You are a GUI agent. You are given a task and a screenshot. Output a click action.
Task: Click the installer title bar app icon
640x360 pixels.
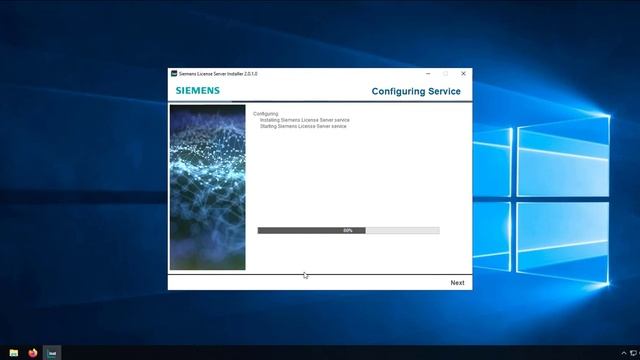pyautogui.click(x=174, y=73)
